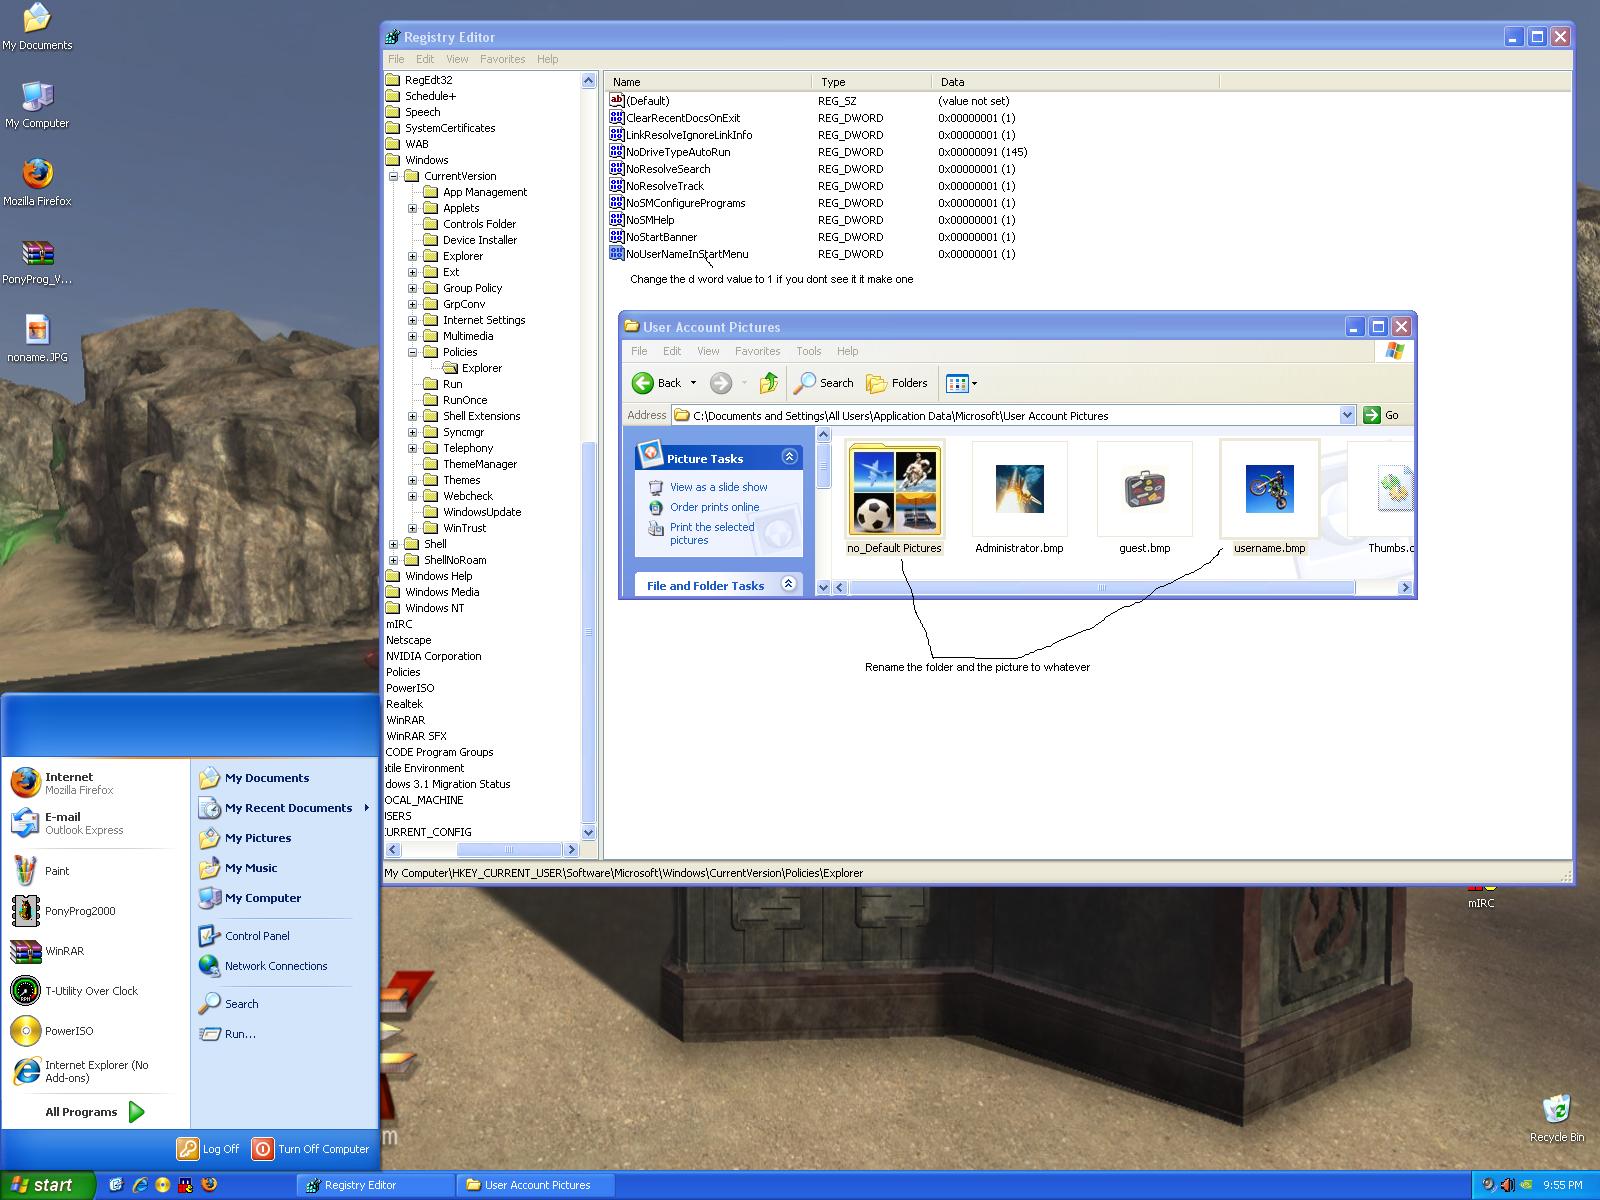Viewport: 1600px width, 1200px height.
Task: Click the Log Off button
Action: (209, 1149)
